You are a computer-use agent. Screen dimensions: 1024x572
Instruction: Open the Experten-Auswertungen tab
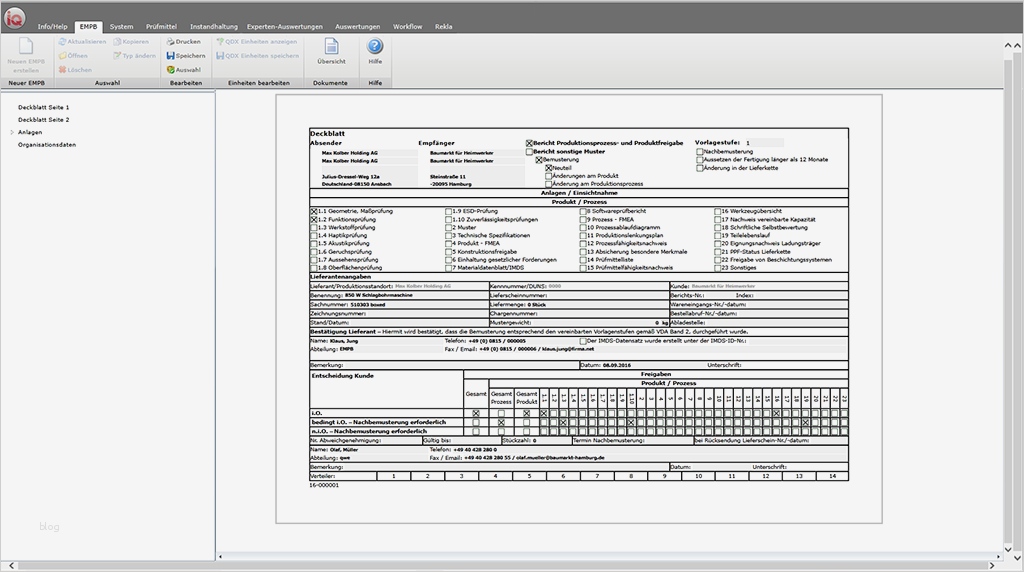click(285, 26)
